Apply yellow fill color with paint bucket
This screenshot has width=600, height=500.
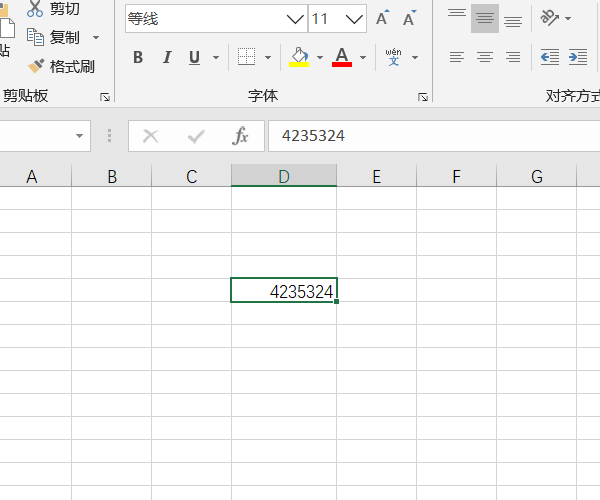tap(299, 57)
